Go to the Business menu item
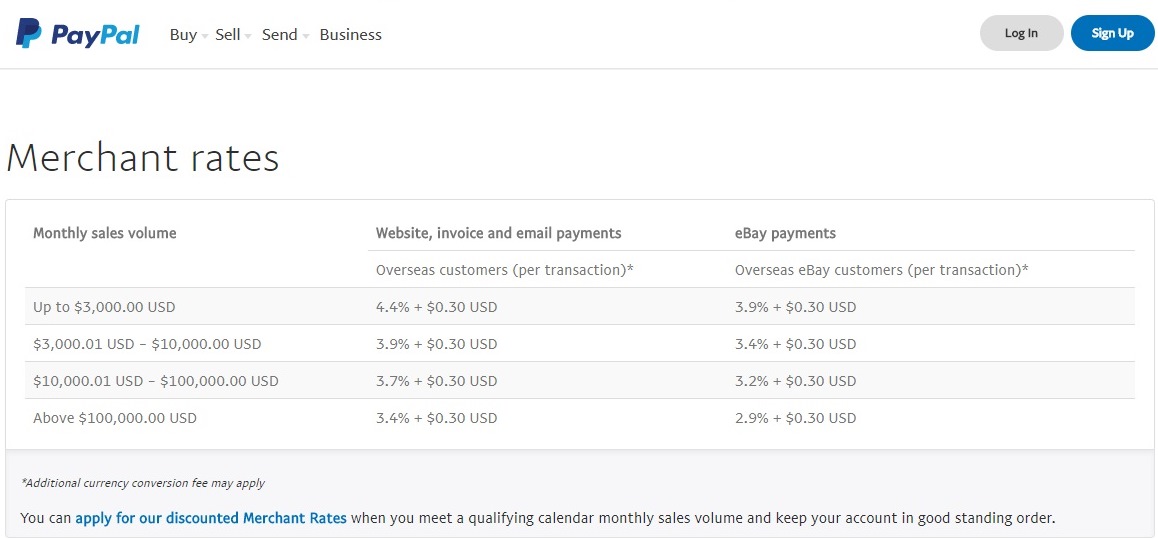Viewport: 1158px width, 540px height. (x=350, y=35)
